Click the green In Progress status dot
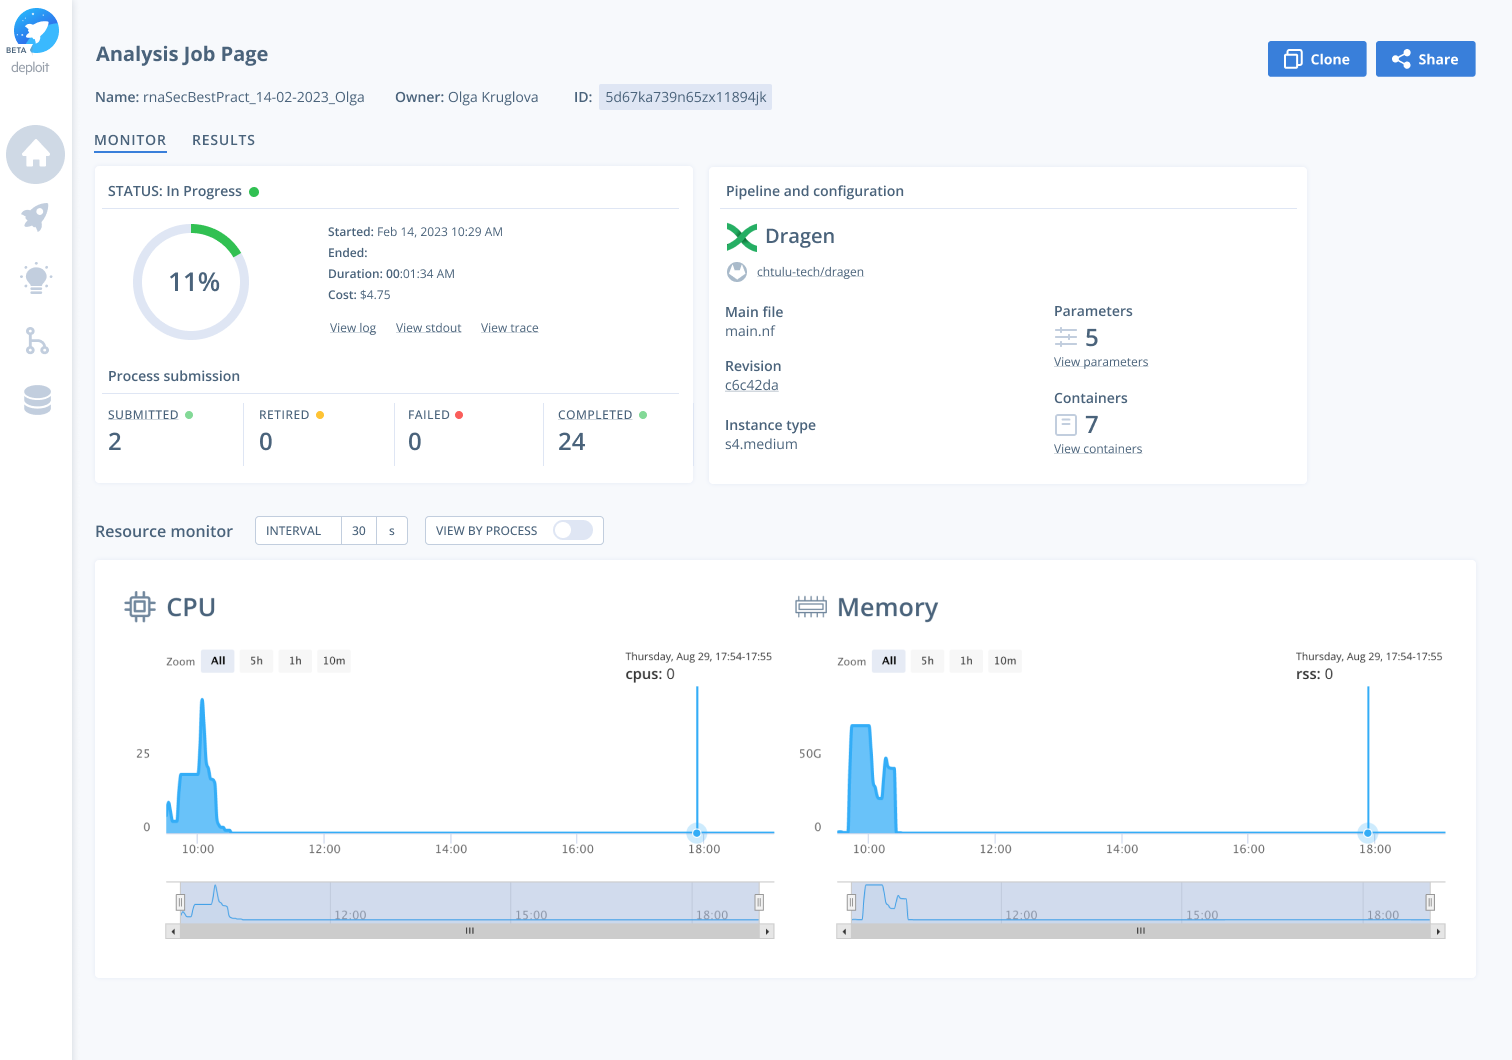 [x=254, y=192]
